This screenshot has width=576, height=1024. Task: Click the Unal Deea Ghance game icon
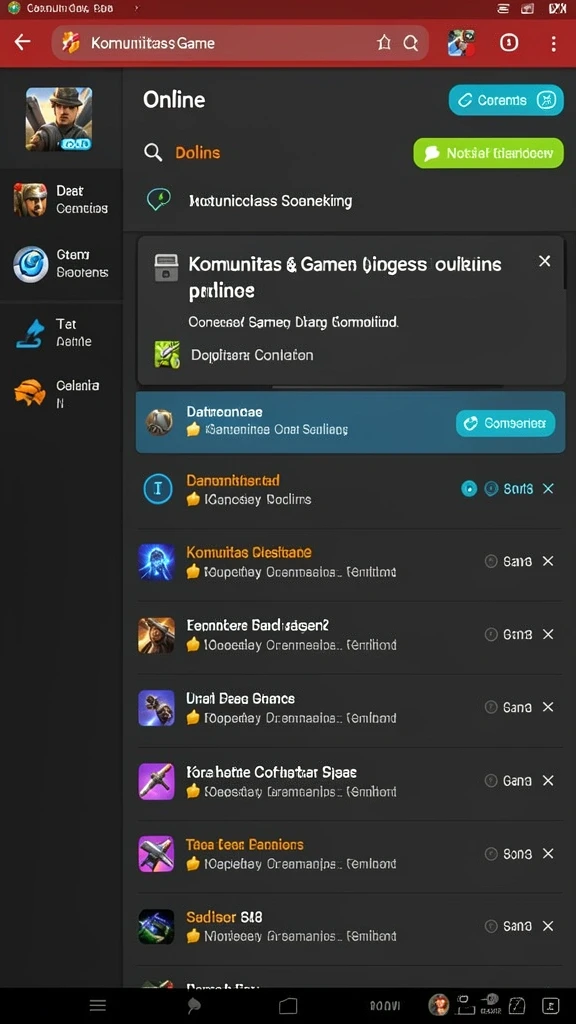(157, 709)
